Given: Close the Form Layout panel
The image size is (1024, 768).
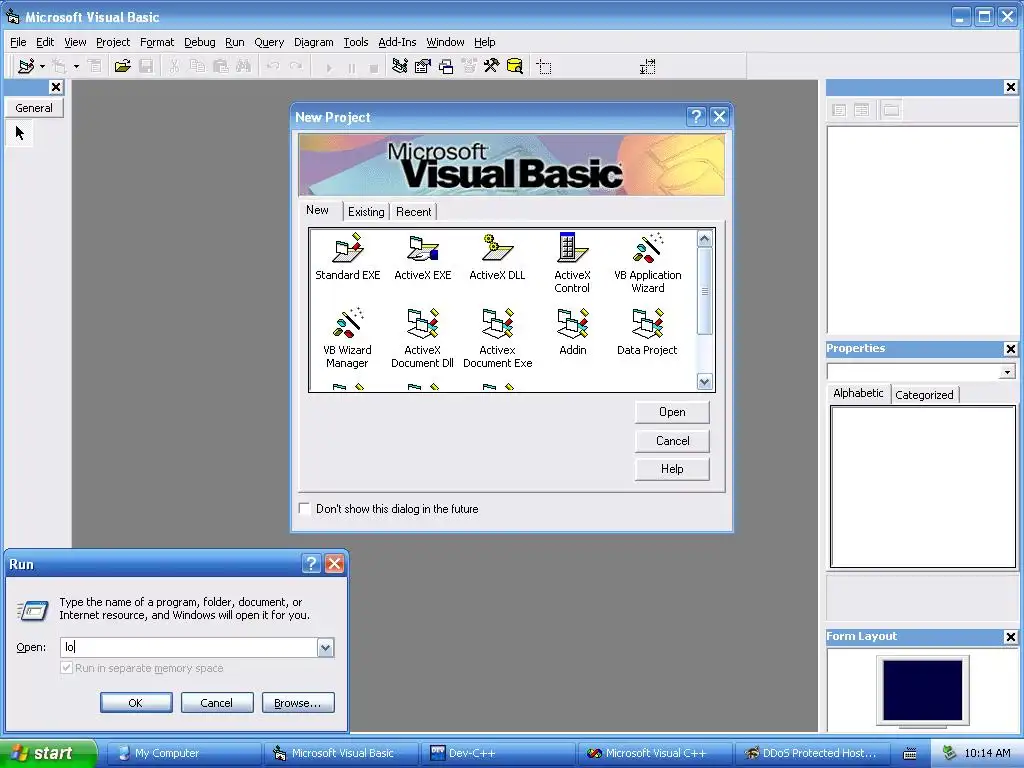Looking at the screenshot, I should click(1010, 637).
